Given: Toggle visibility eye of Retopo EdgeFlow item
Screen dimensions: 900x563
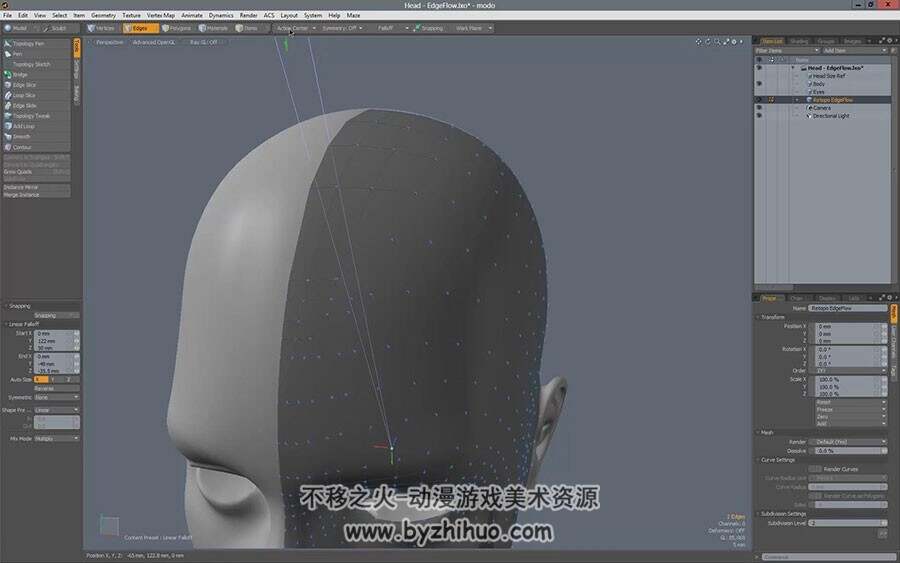Looking at the screenshot, I should point(759,100).
